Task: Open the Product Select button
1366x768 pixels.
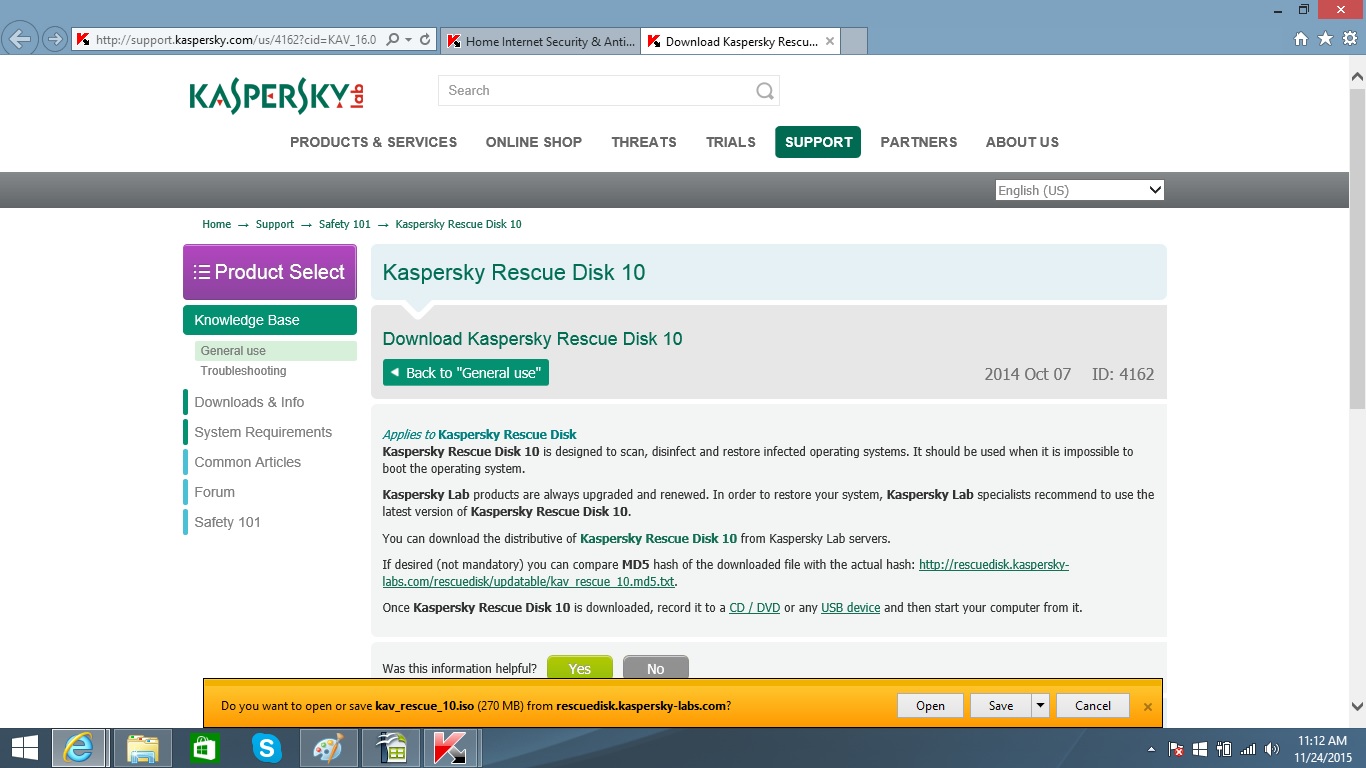Action: [x=270, y=272]
